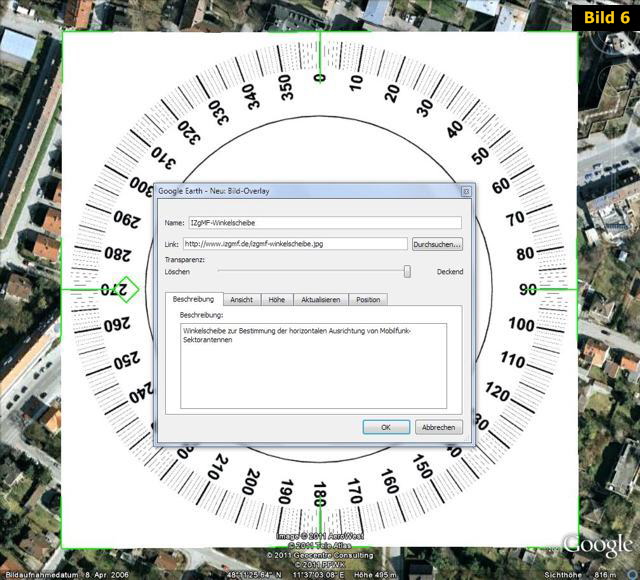Click the Name input field
Viewport: 640px width, 580px height.
(325, 223)
